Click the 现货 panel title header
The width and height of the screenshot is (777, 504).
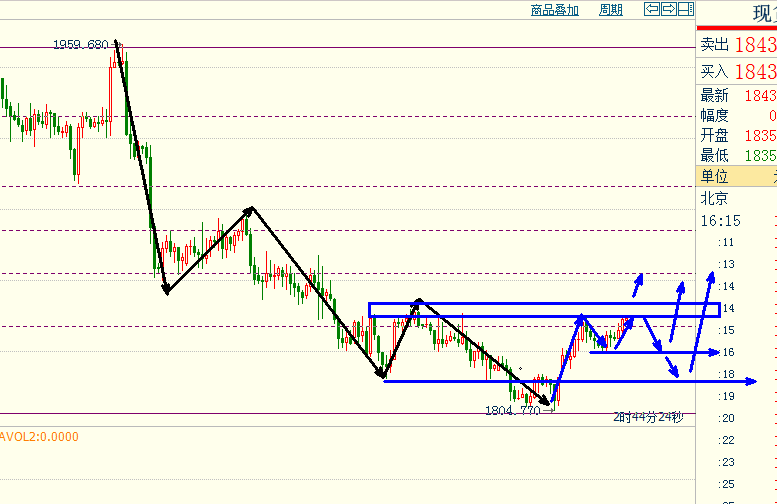760,12
